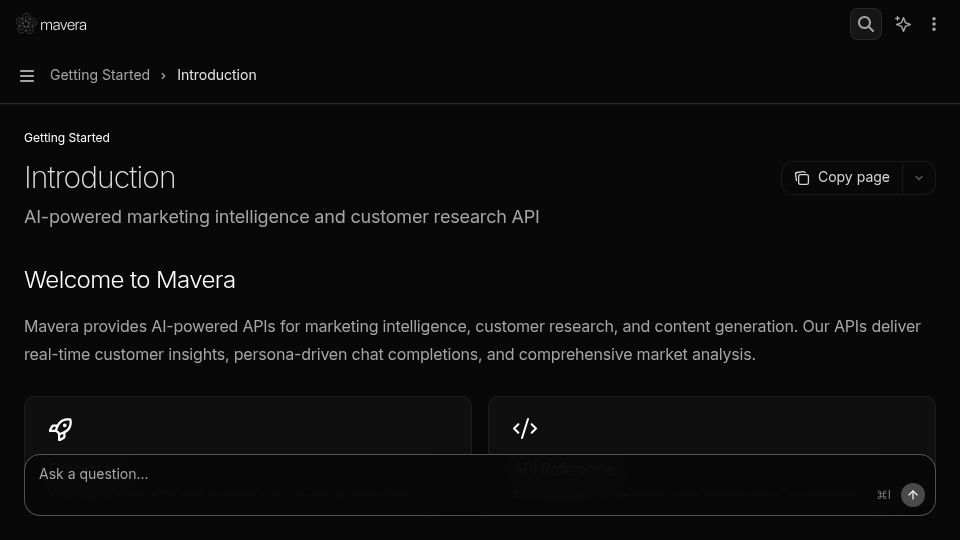Click the Introduction page heading
The image size is (960, 540).
tap(100, 178)
